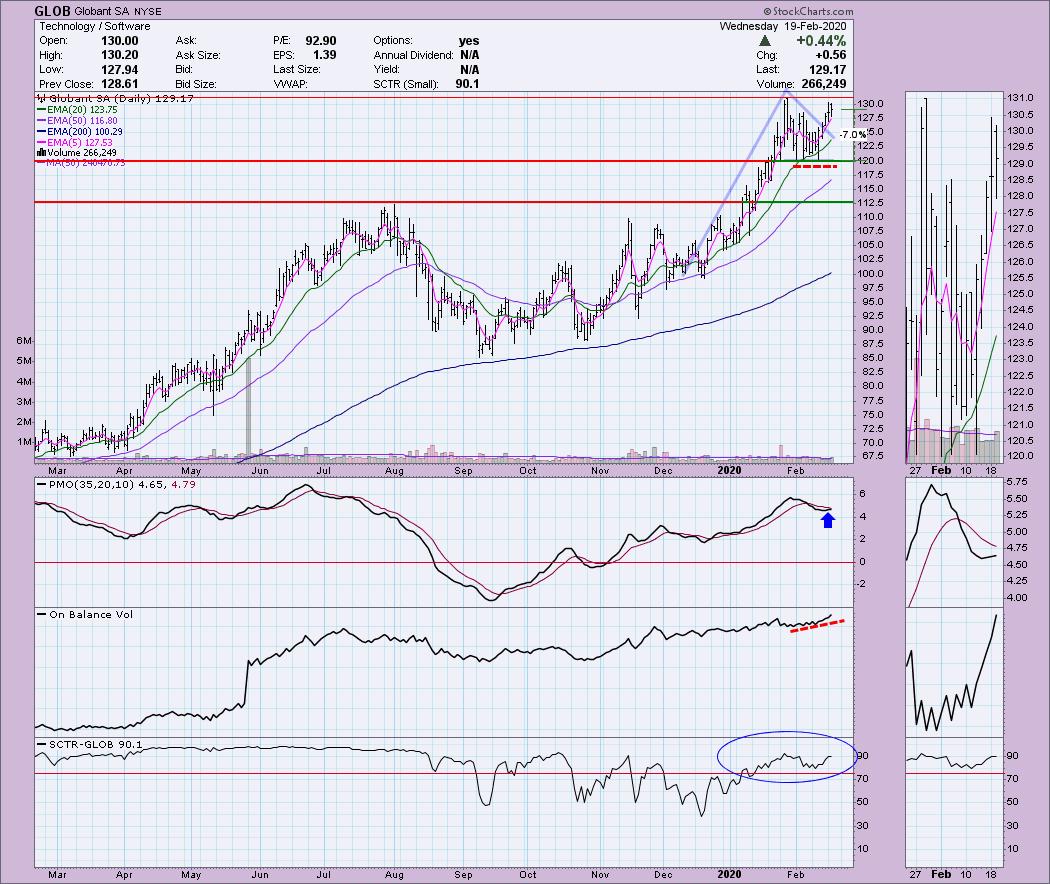Click the EMA(200) 100.29 legend entry
The width and height of the screenshot is (1050, 884).
click(80, 132)
